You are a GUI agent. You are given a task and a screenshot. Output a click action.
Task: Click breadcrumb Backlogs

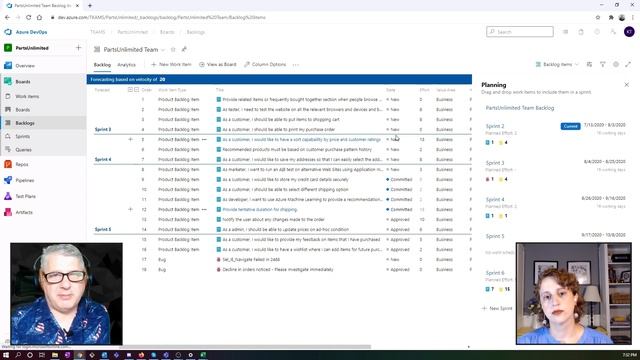[x=195, y=32]
